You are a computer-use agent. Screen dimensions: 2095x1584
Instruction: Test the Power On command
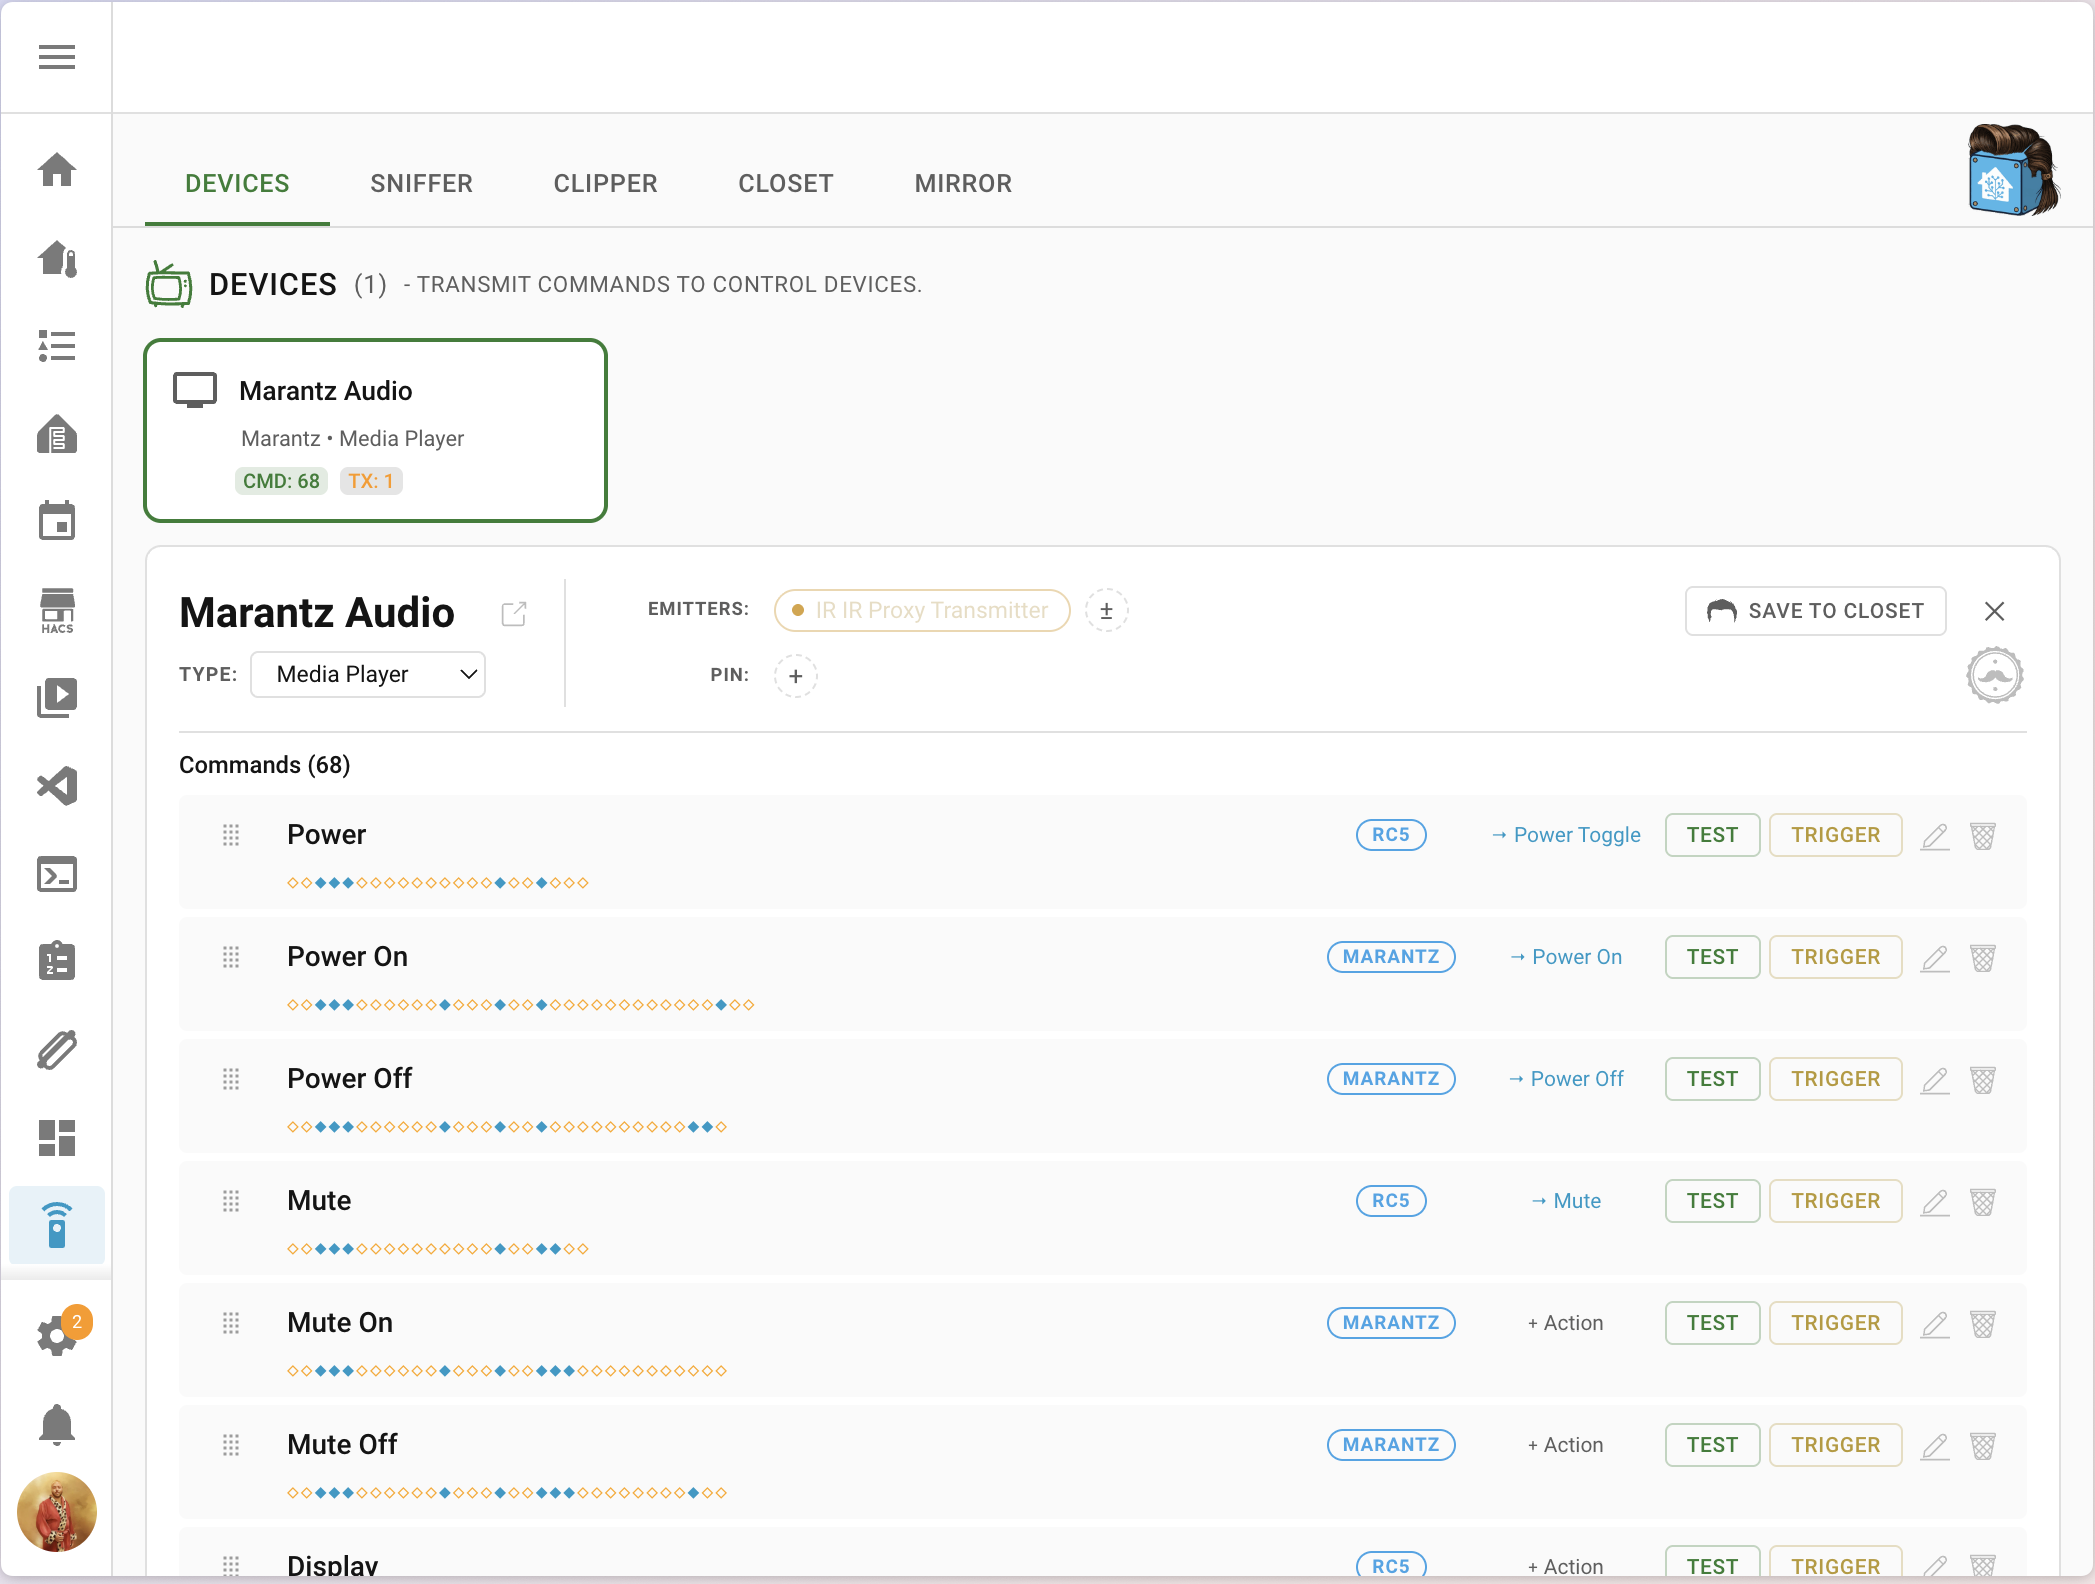[x=1712, y=957]
